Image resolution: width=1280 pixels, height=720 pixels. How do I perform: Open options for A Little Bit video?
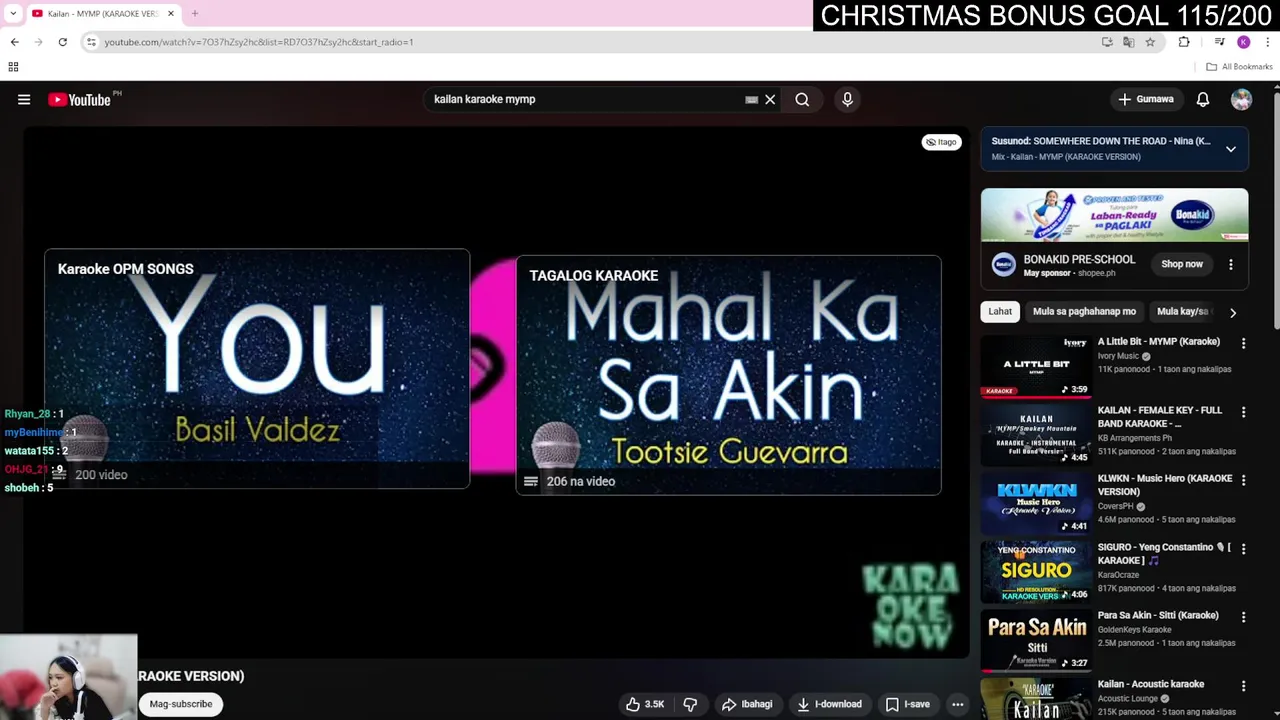[1243, 343]
